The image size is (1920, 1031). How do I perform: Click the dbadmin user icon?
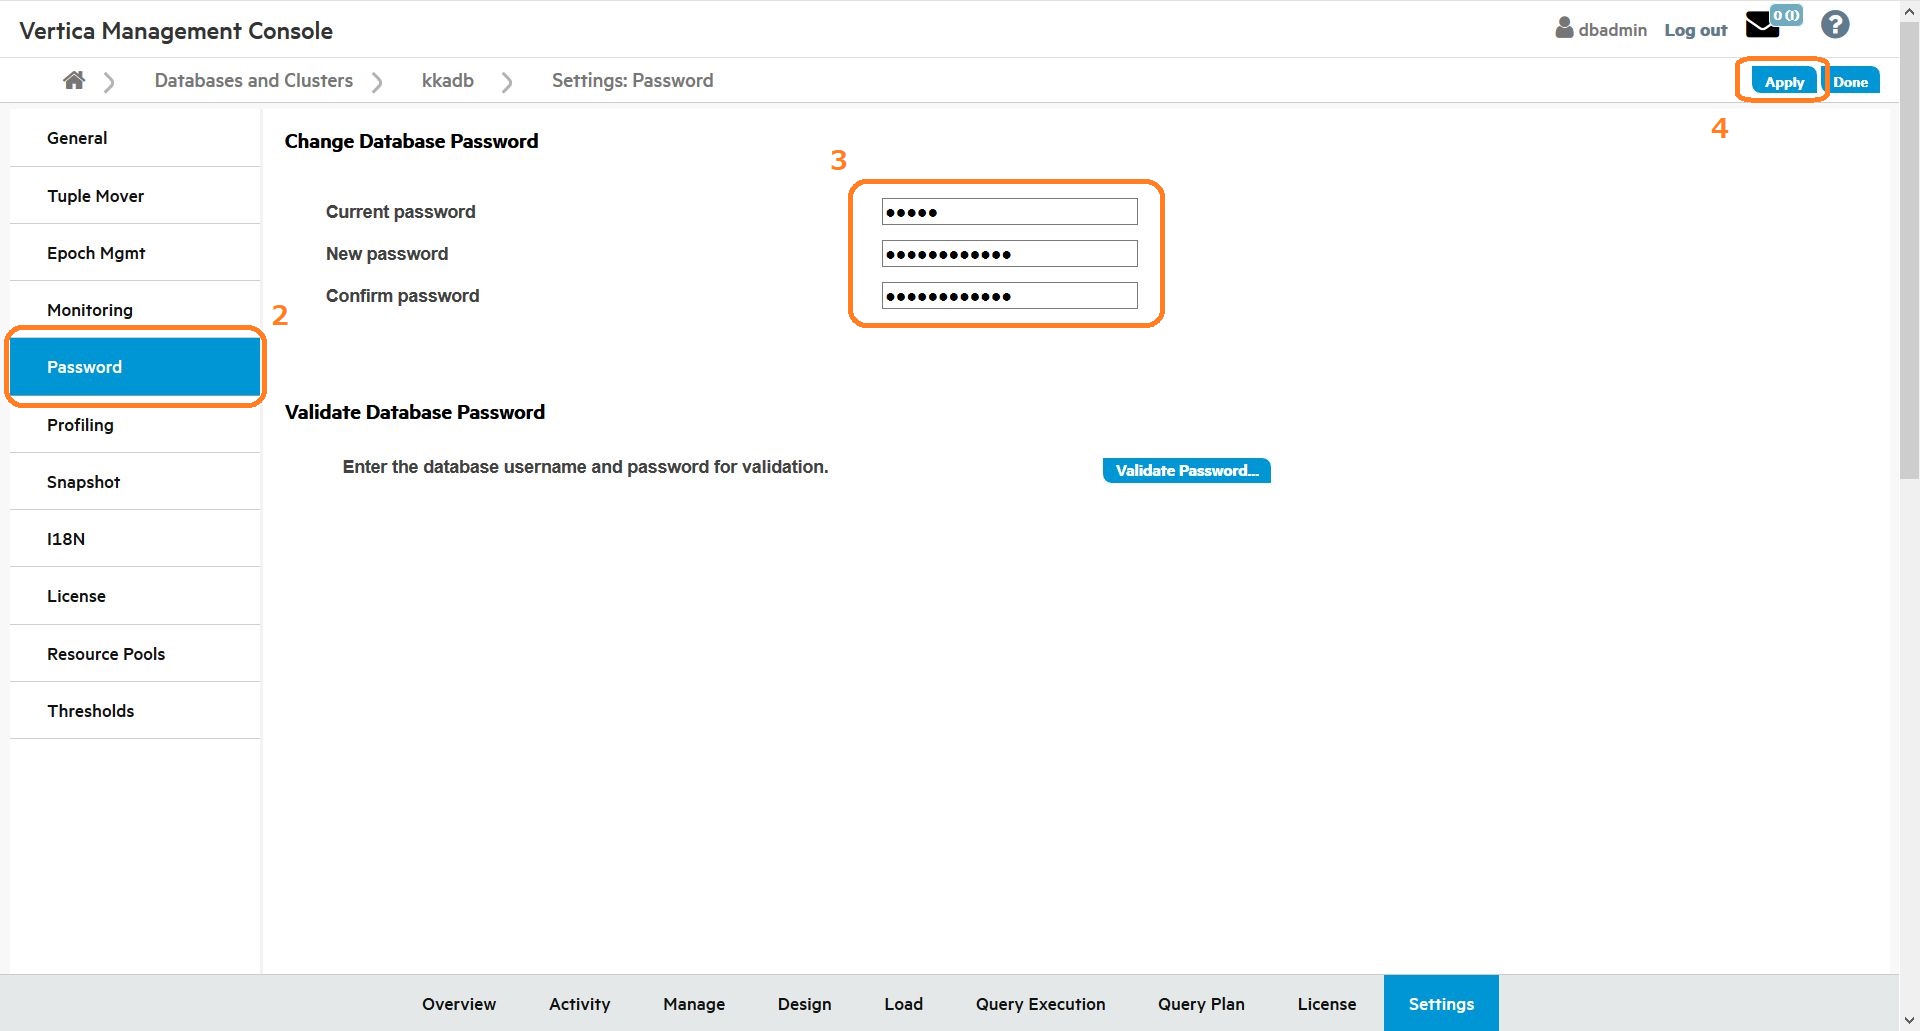(x=1564, y=28)
